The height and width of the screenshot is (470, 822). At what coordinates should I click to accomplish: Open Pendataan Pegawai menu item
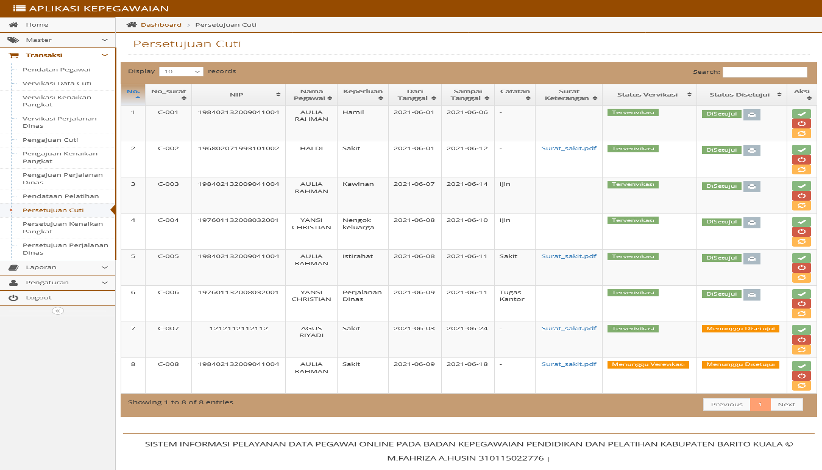pyautogui.click(x=57, y=70)
